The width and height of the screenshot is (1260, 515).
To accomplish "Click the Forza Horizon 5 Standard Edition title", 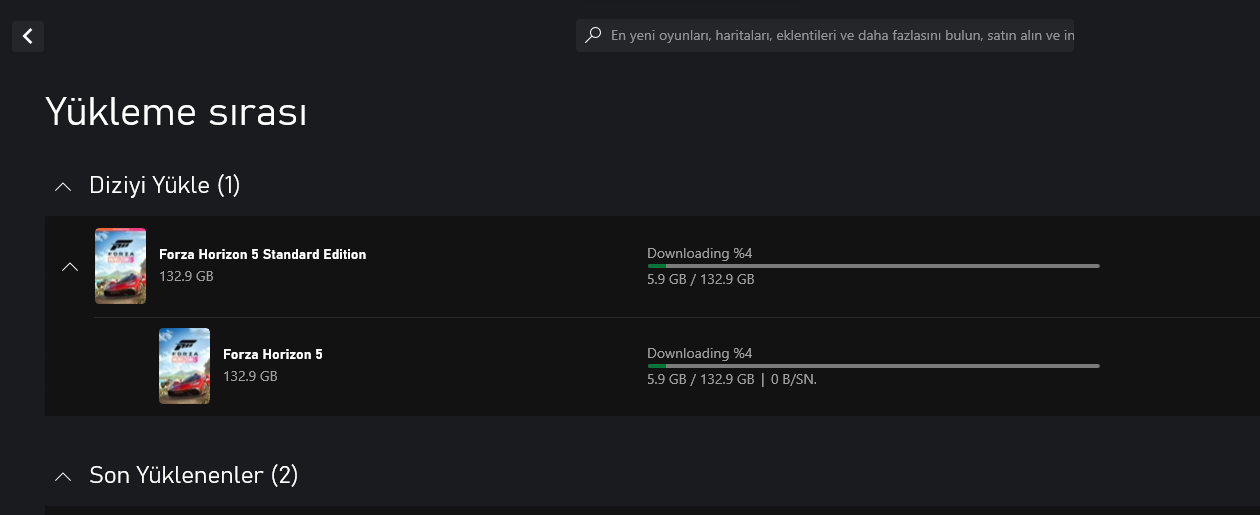I will pos(262,254).
